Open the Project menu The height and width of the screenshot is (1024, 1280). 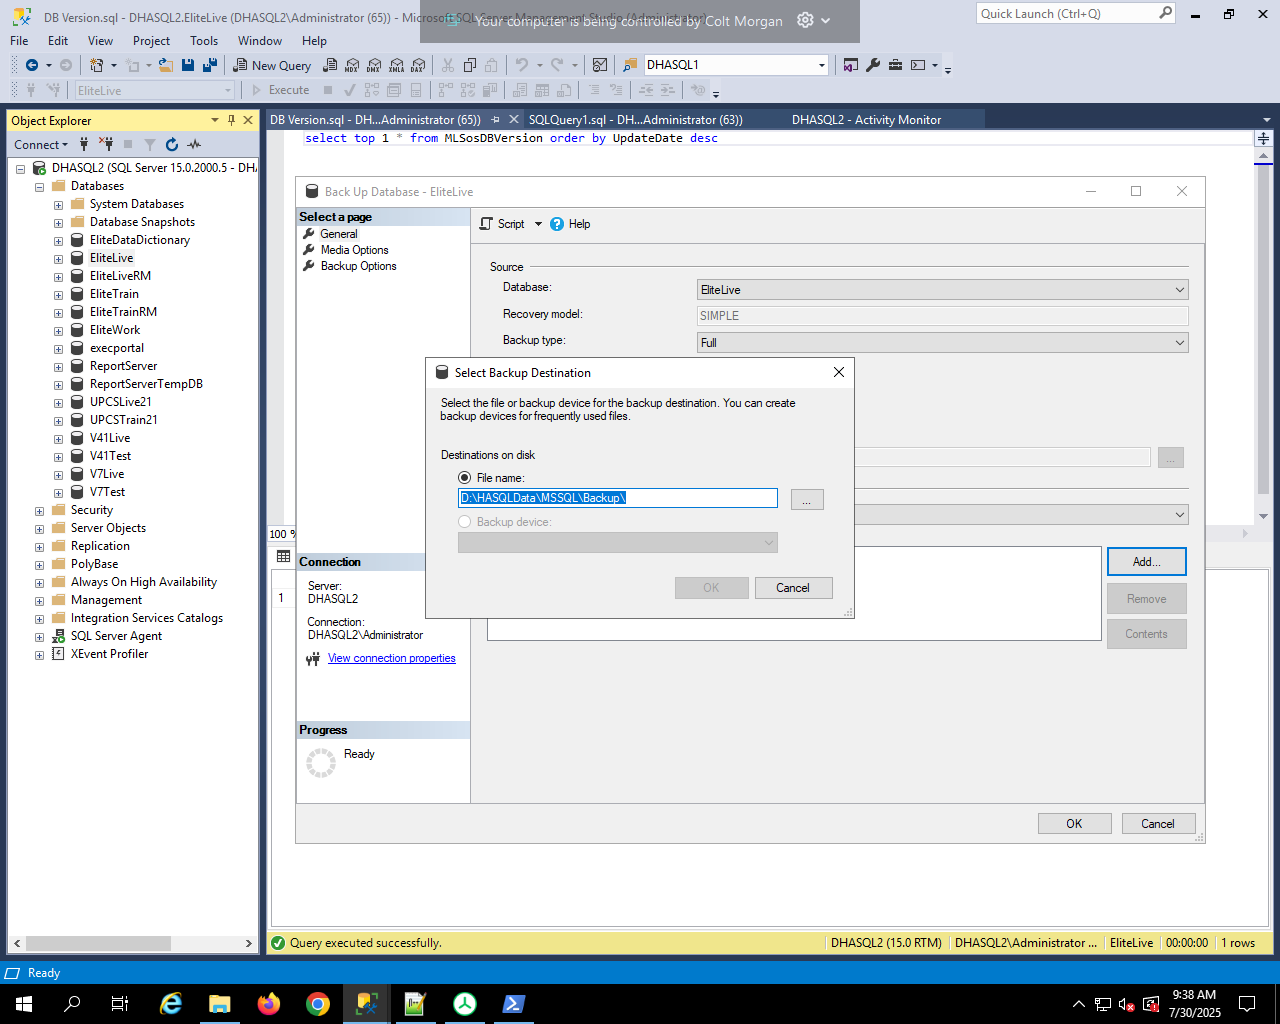click(x=151, y=41)
